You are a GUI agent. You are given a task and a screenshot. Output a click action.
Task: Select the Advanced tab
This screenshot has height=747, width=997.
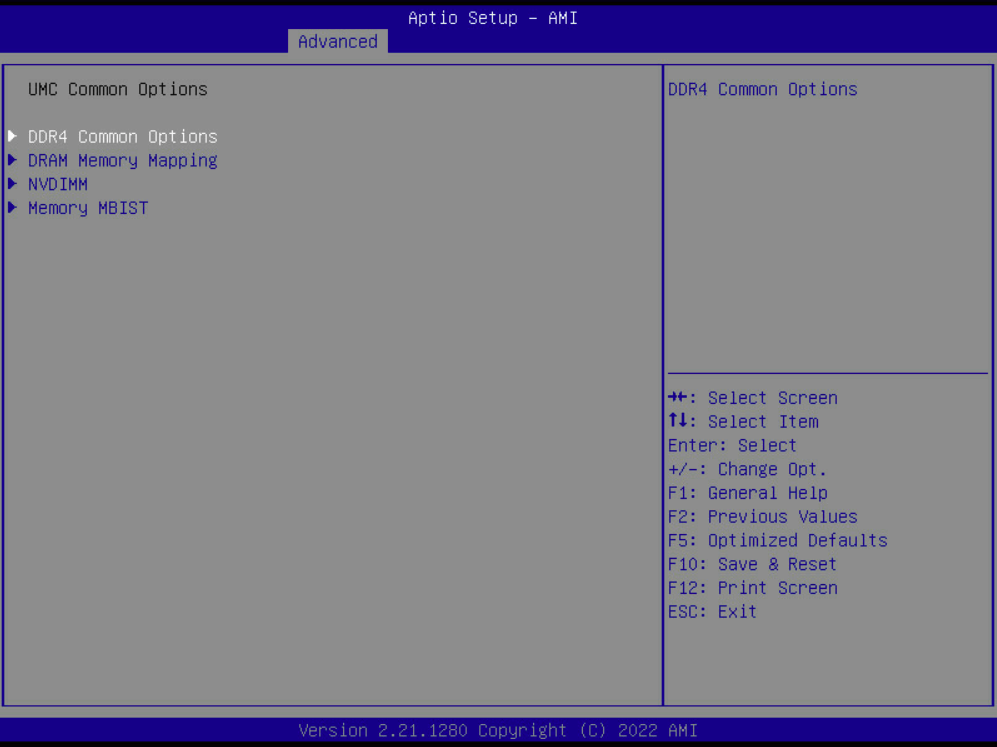coord(338,42)
